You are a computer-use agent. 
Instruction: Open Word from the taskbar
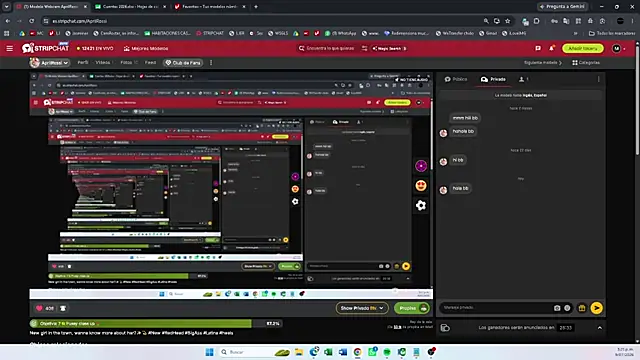pyautogui.click(x=342, y=352)
